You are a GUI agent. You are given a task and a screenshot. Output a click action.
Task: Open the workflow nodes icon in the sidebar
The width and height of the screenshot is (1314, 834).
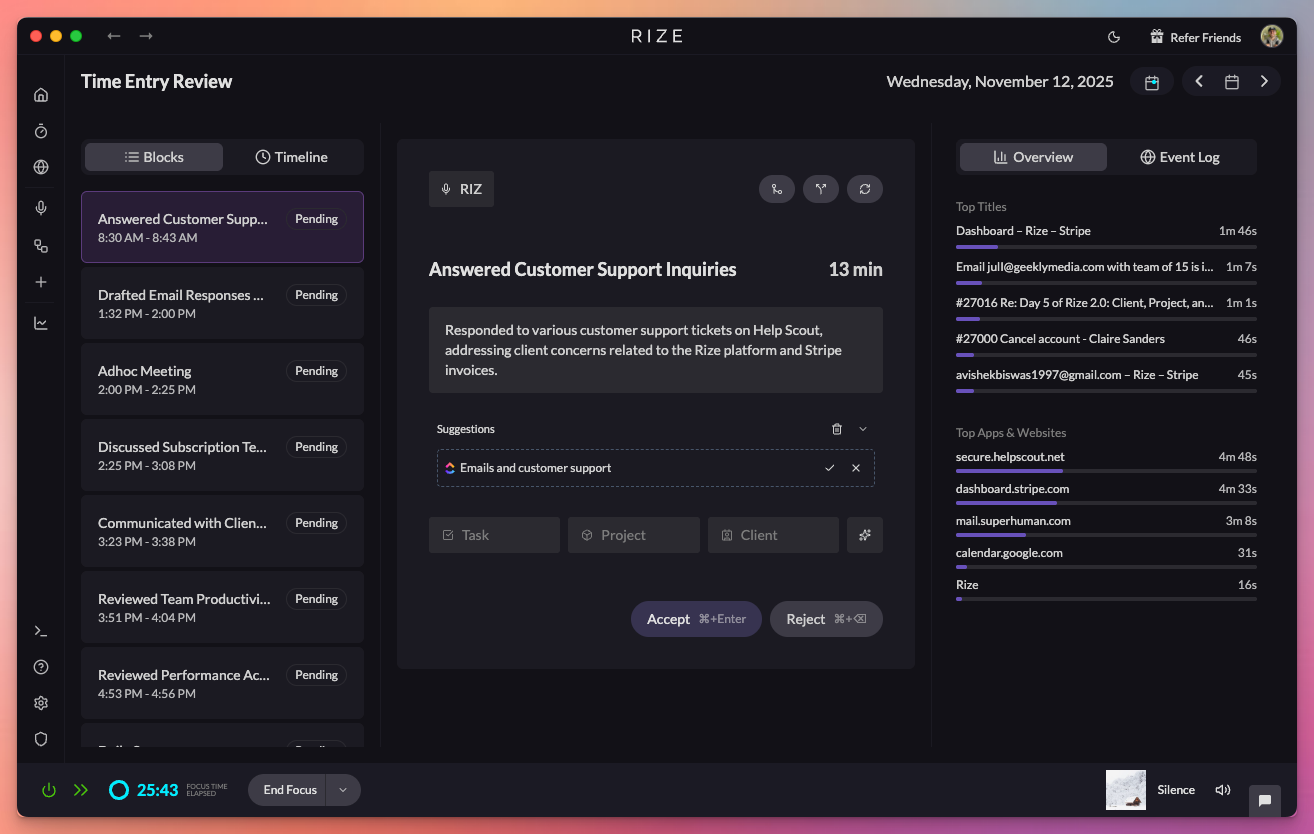click(x=41, y=246)
